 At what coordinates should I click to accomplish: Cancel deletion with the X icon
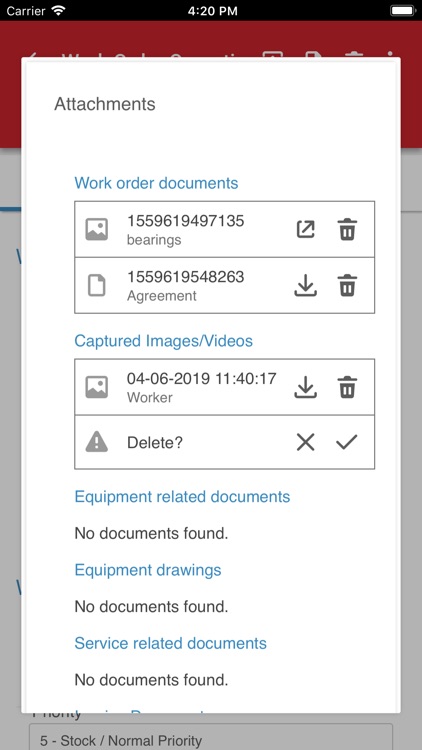(305, 442)
